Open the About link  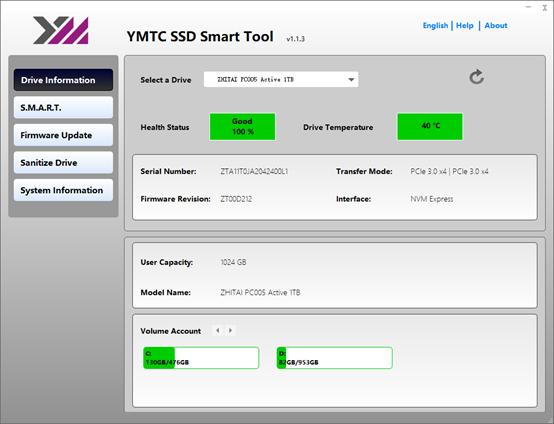tap(496, 25)
